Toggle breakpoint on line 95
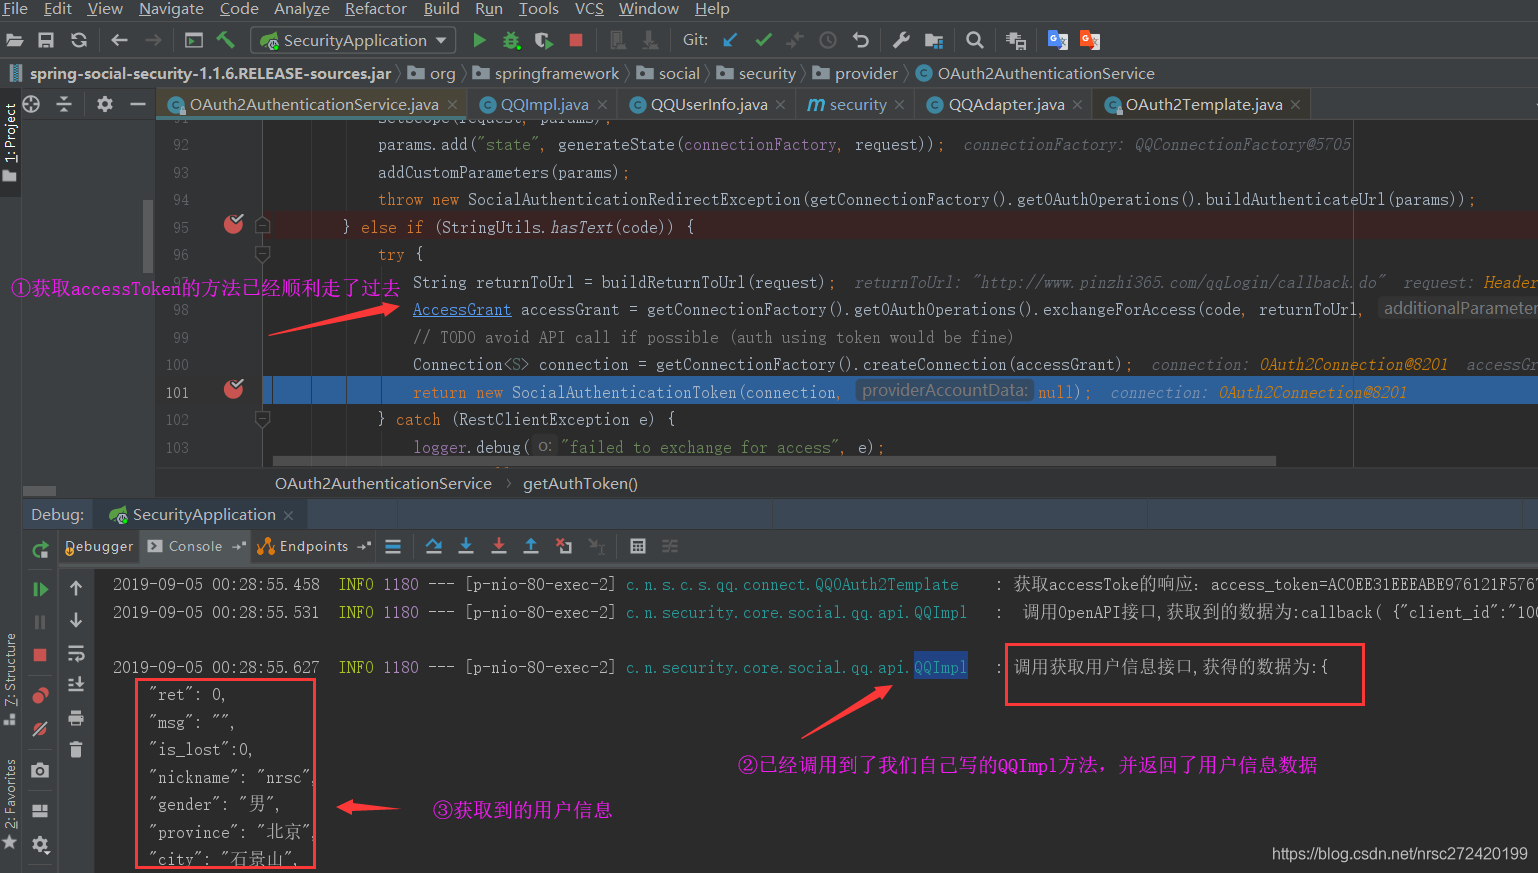The image size is (1538, 873). point(234,223)
